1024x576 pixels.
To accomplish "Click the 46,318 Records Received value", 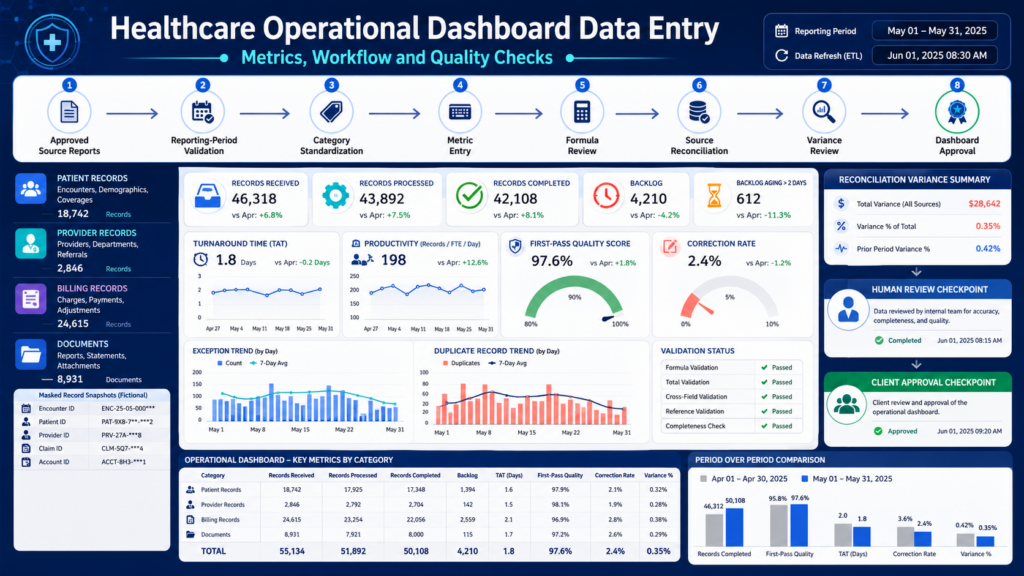I will point(254,199).
